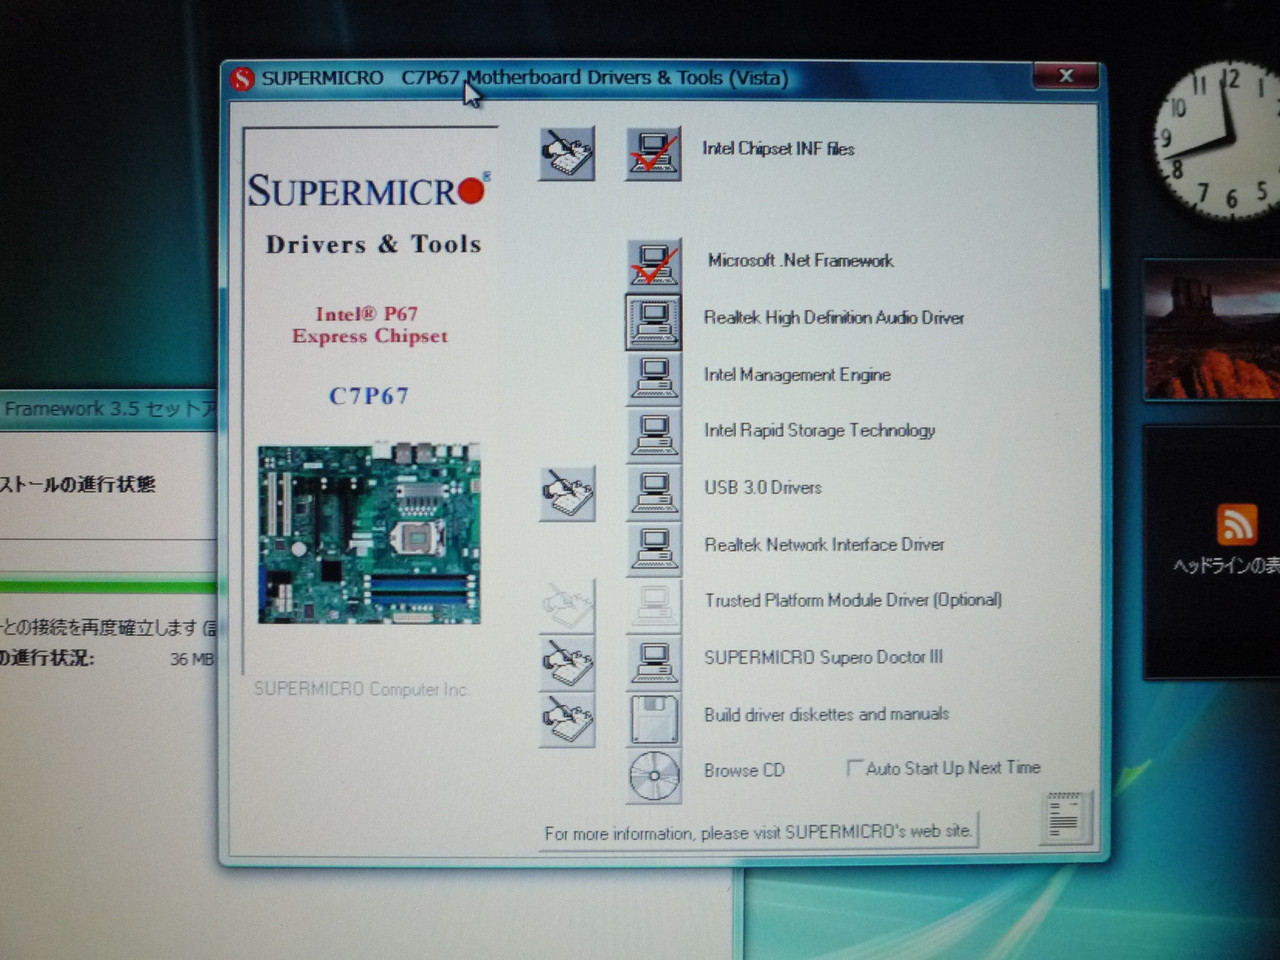Install SUPERMICRO Supero Doctor III via its icon
Screen dimensions: 1280x960
(x=654, y=661)
